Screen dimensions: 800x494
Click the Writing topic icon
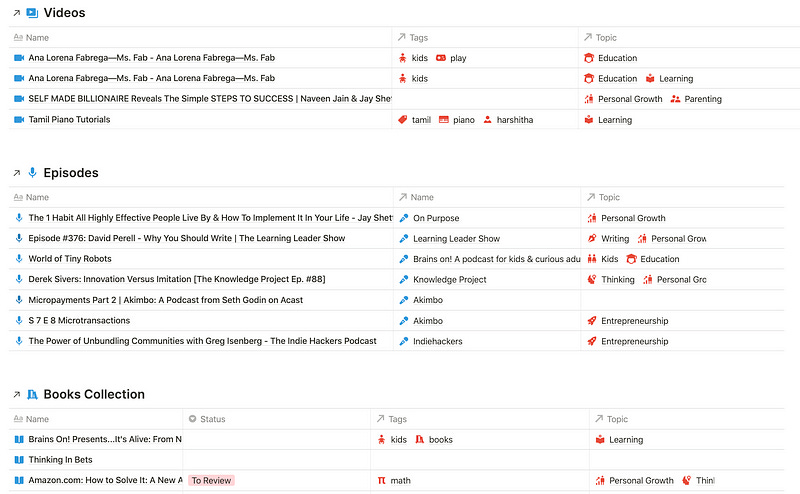click(592, 238)
